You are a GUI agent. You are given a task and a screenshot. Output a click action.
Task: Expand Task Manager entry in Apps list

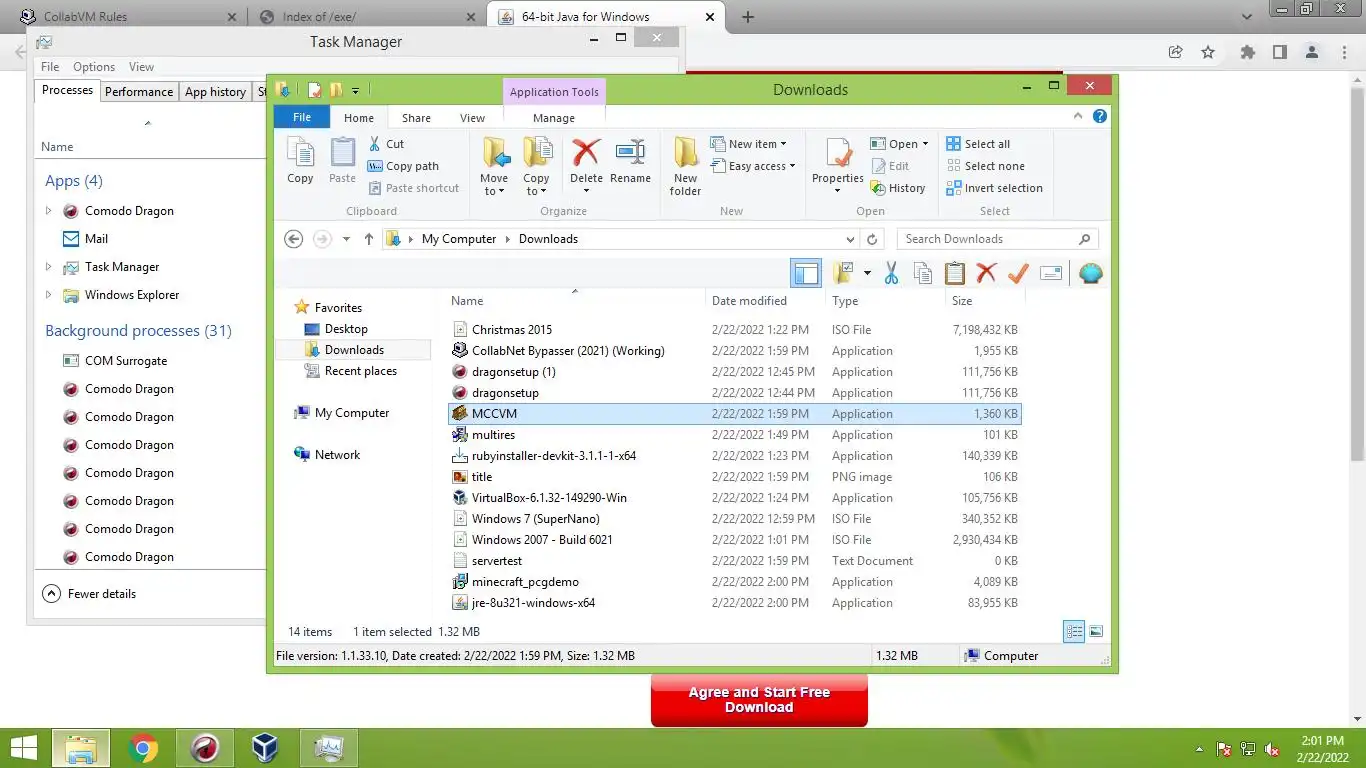point(48,267)
